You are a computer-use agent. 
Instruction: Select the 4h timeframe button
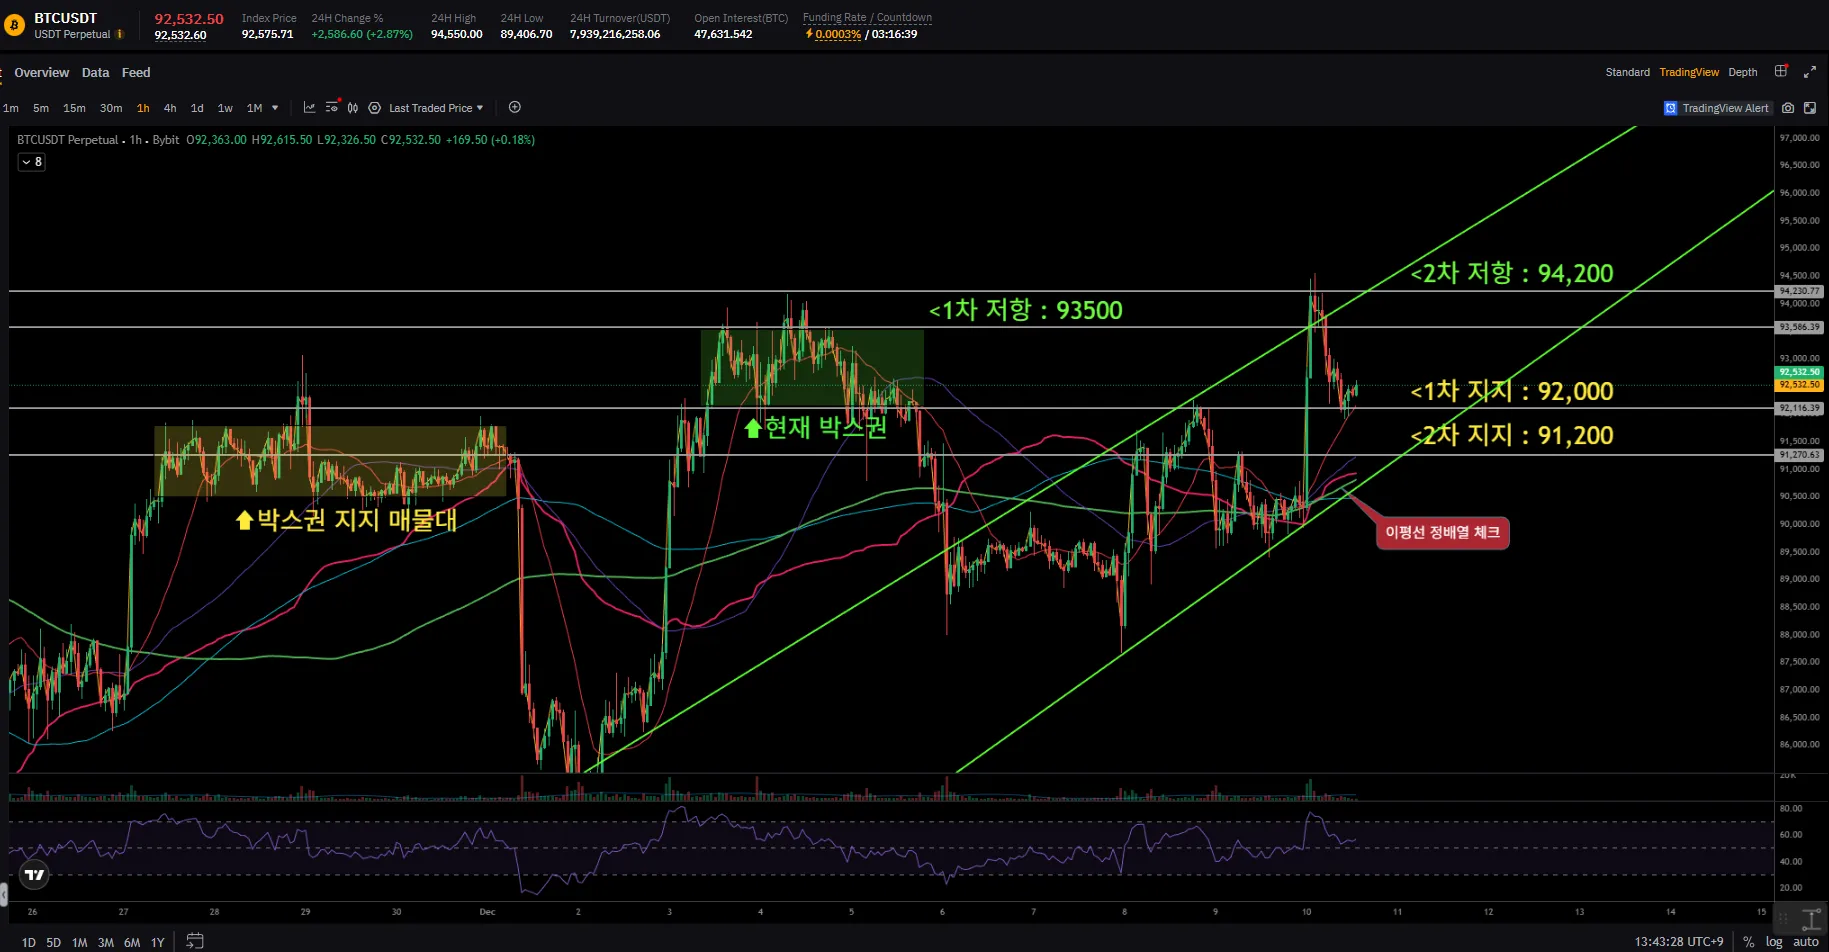coord(170,108)
